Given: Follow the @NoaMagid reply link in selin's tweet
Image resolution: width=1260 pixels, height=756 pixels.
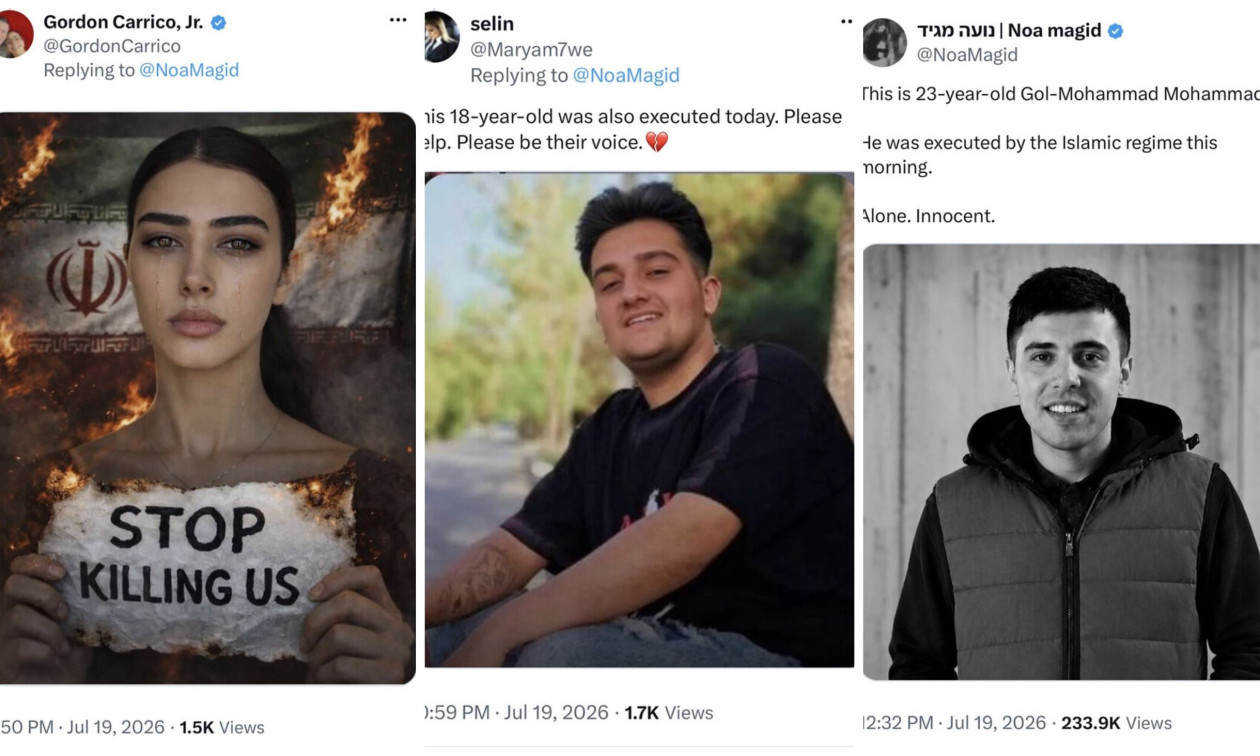Looking at the screenshot, I should point(626,75).
